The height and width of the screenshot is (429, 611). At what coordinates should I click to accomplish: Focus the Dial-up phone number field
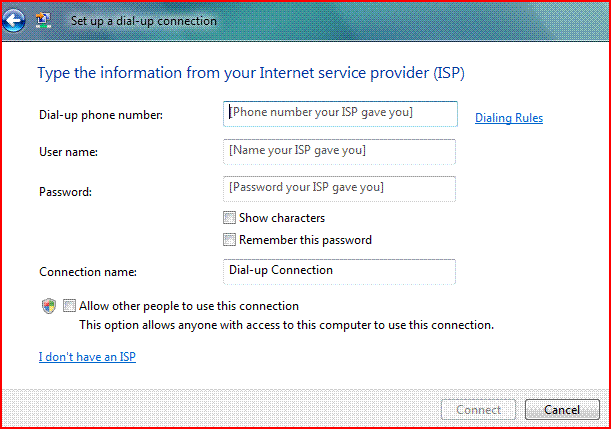tap(340, 114)
